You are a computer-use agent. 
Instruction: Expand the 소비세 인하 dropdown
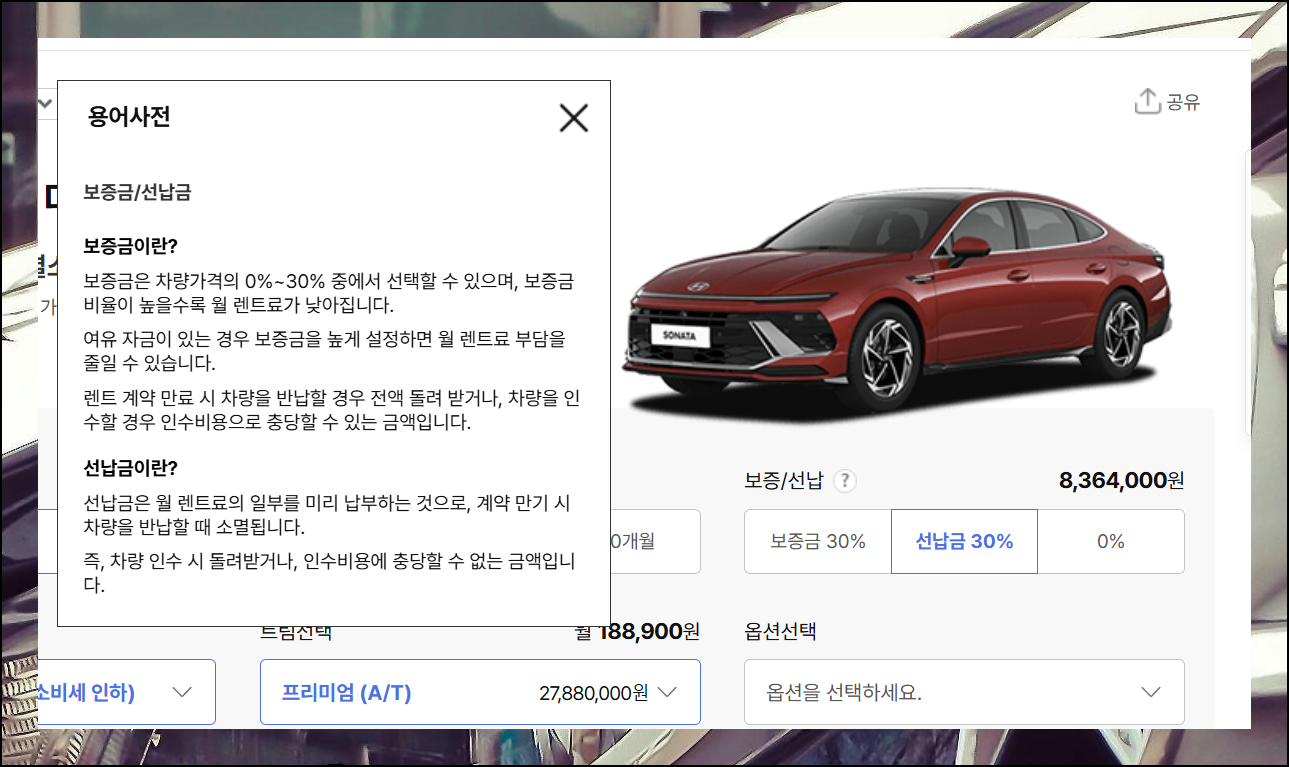[x=126, y=692]
